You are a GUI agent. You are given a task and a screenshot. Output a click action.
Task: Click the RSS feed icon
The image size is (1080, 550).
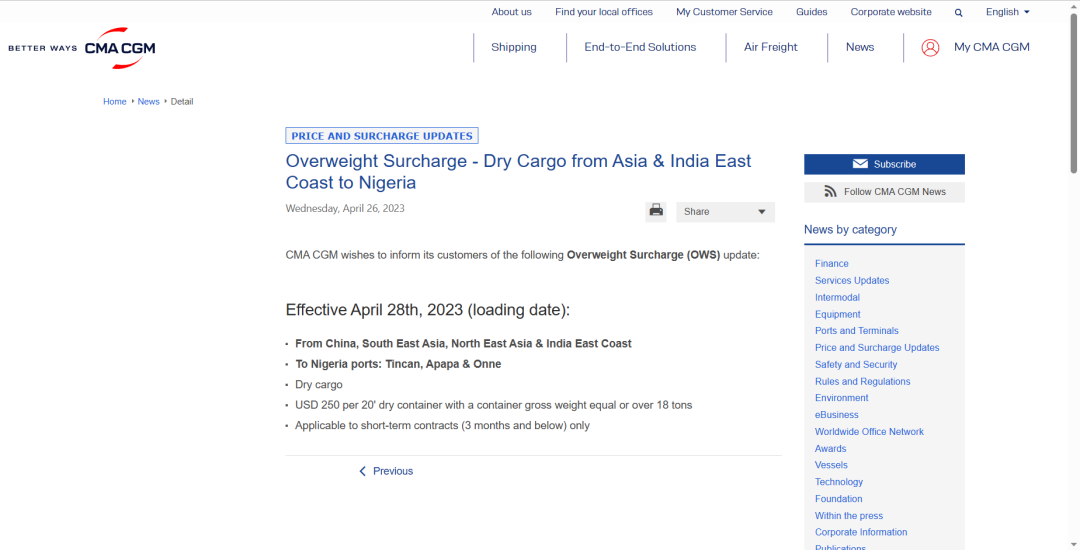(x=830, y=192)
